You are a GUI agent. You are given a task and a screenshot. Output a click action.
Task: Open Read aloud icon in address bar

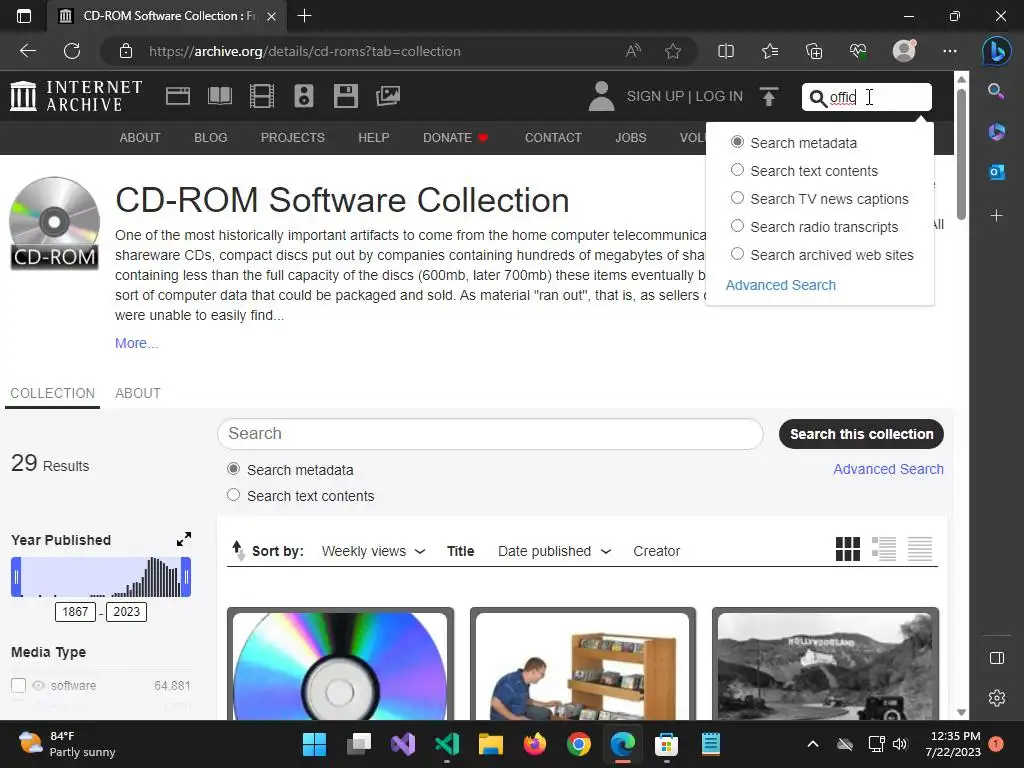tap(633, 51)
